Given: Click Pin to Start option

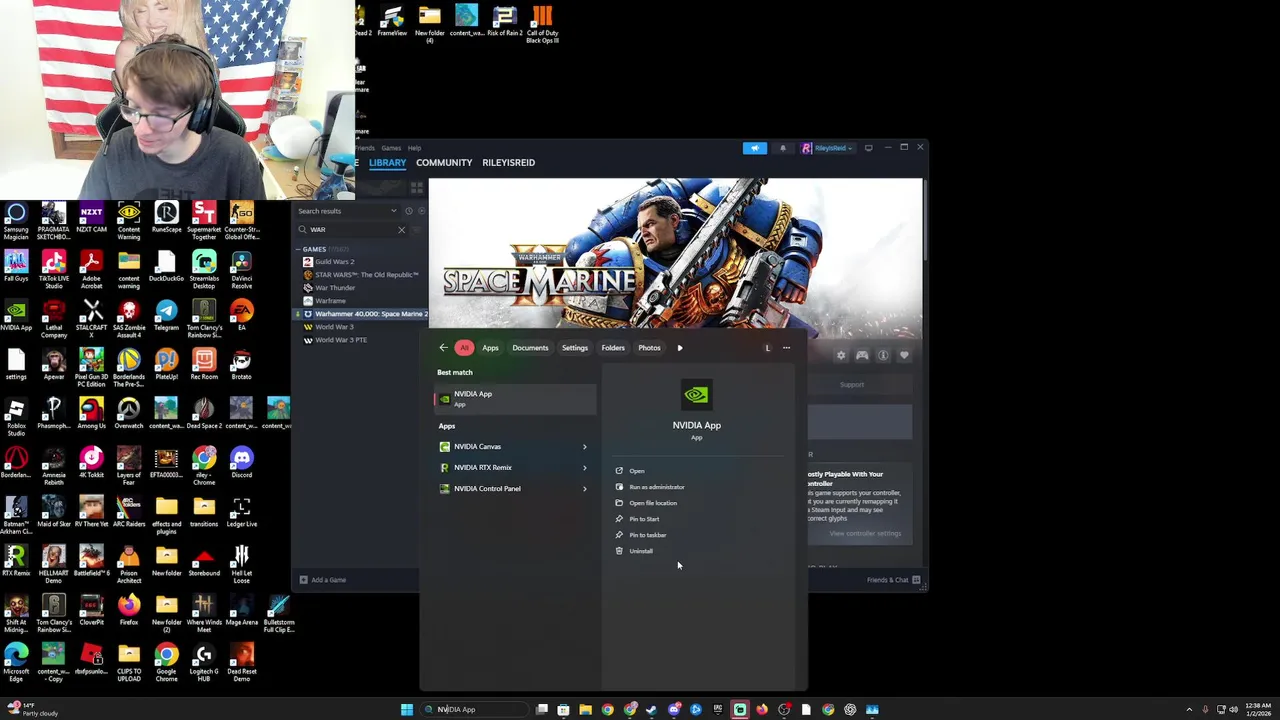Looking at the screenshot, I should pyautogui.click(x=643, y=519).
